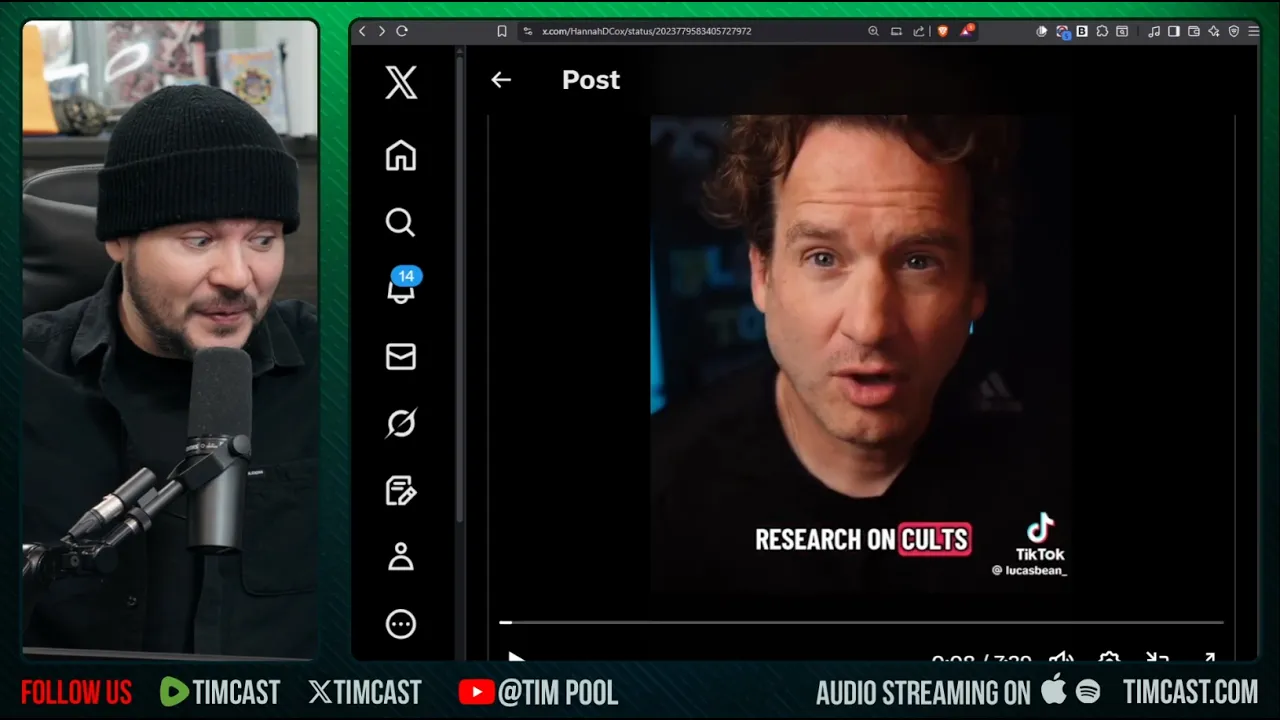Viewport: 1280px width, 720px height.
Task: Open the Grok icon in sidebar
Action: tap(401, 423)
